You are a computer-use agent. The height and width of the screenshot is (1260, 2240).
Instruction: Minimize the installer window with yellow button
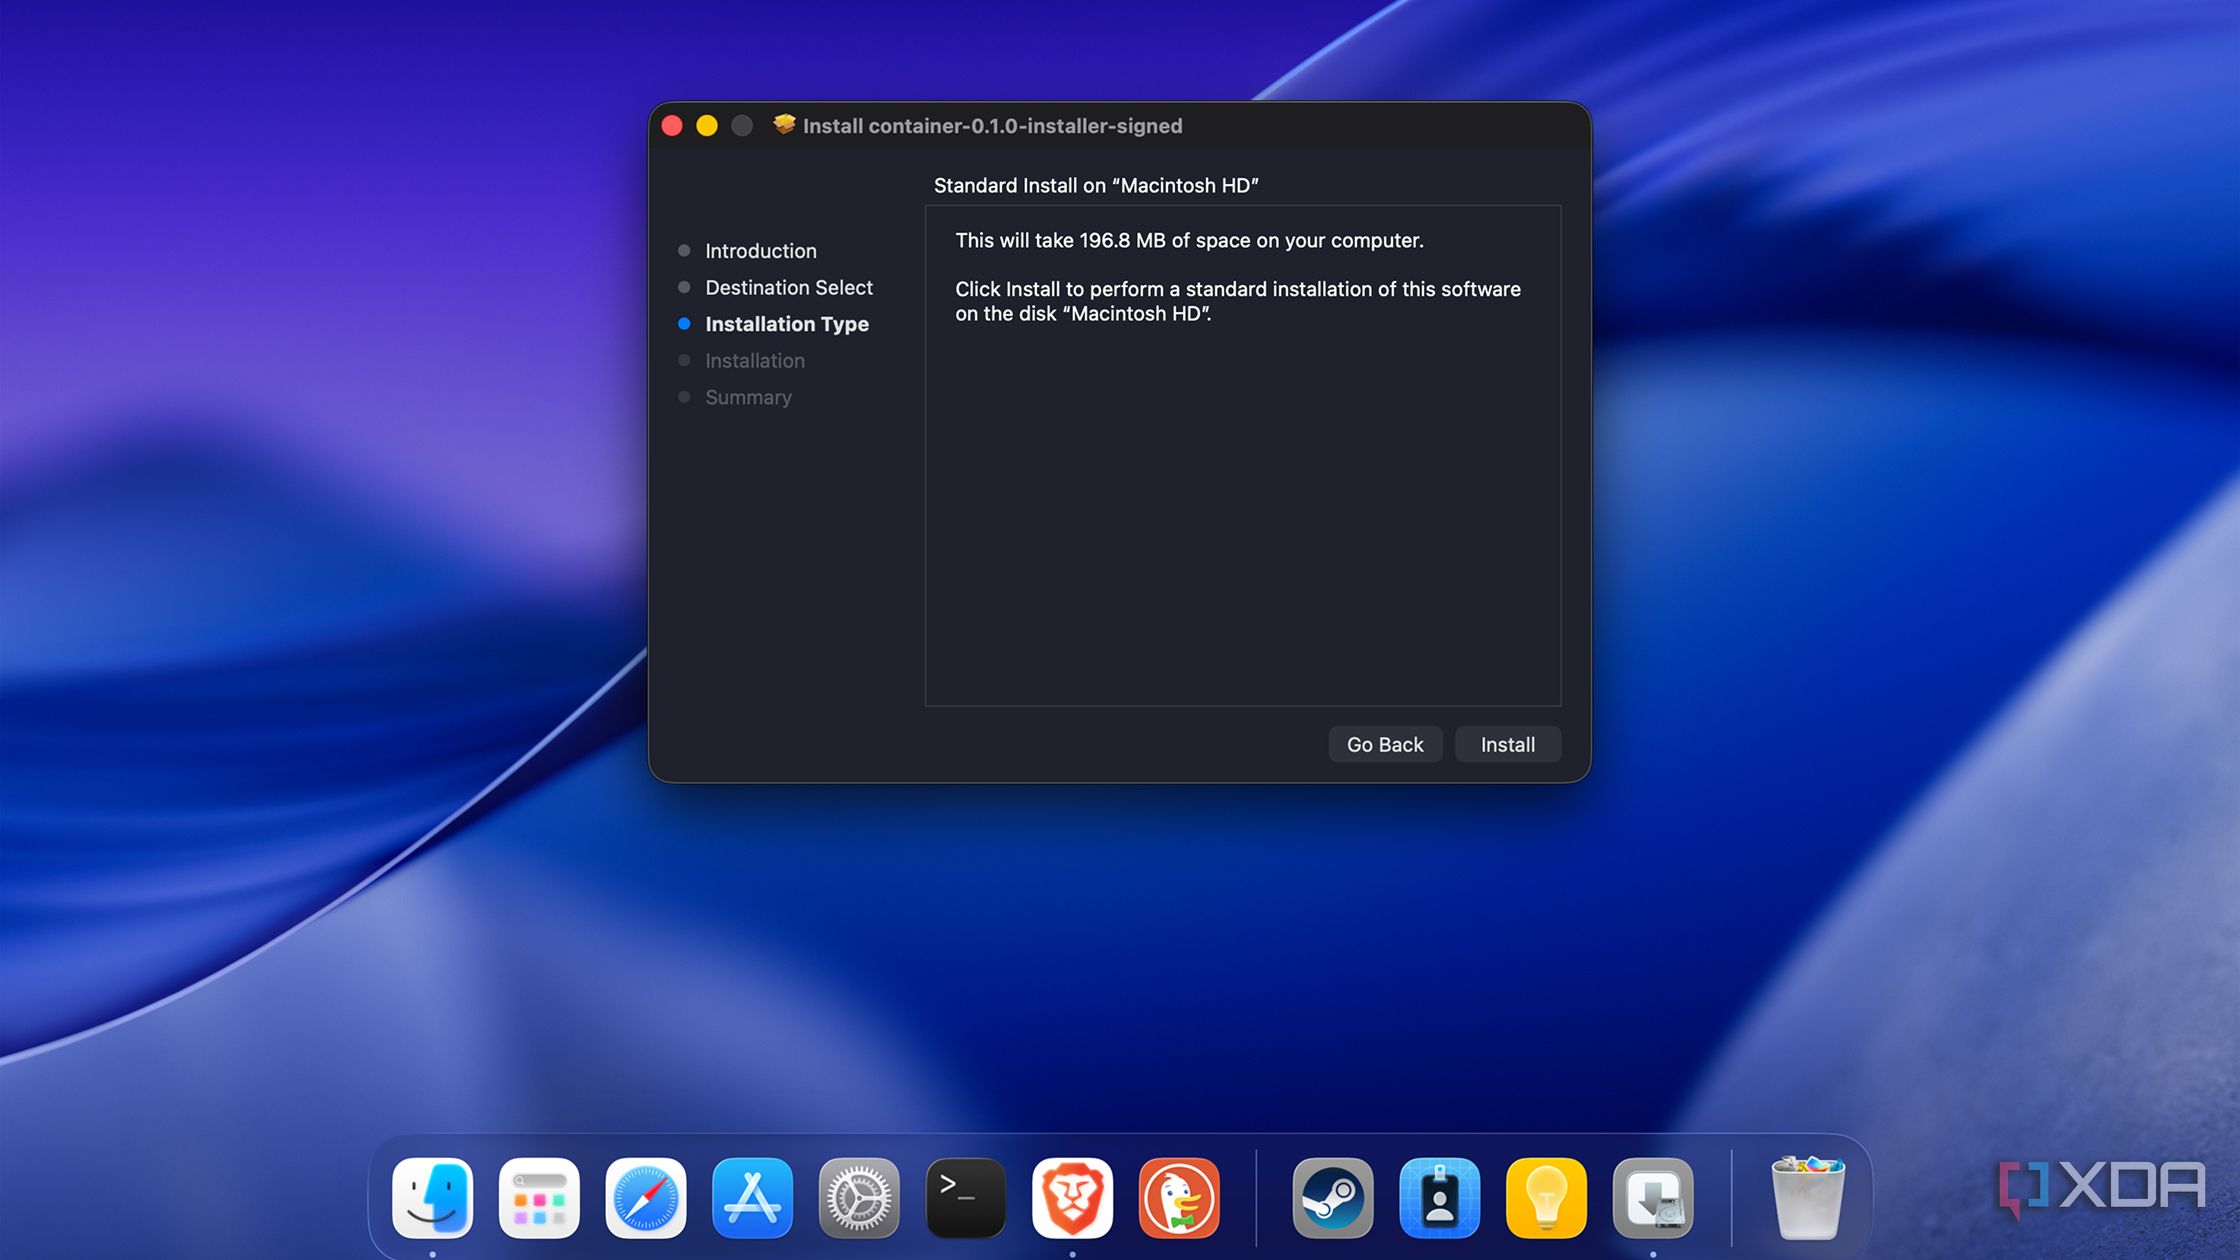(707, 125)
